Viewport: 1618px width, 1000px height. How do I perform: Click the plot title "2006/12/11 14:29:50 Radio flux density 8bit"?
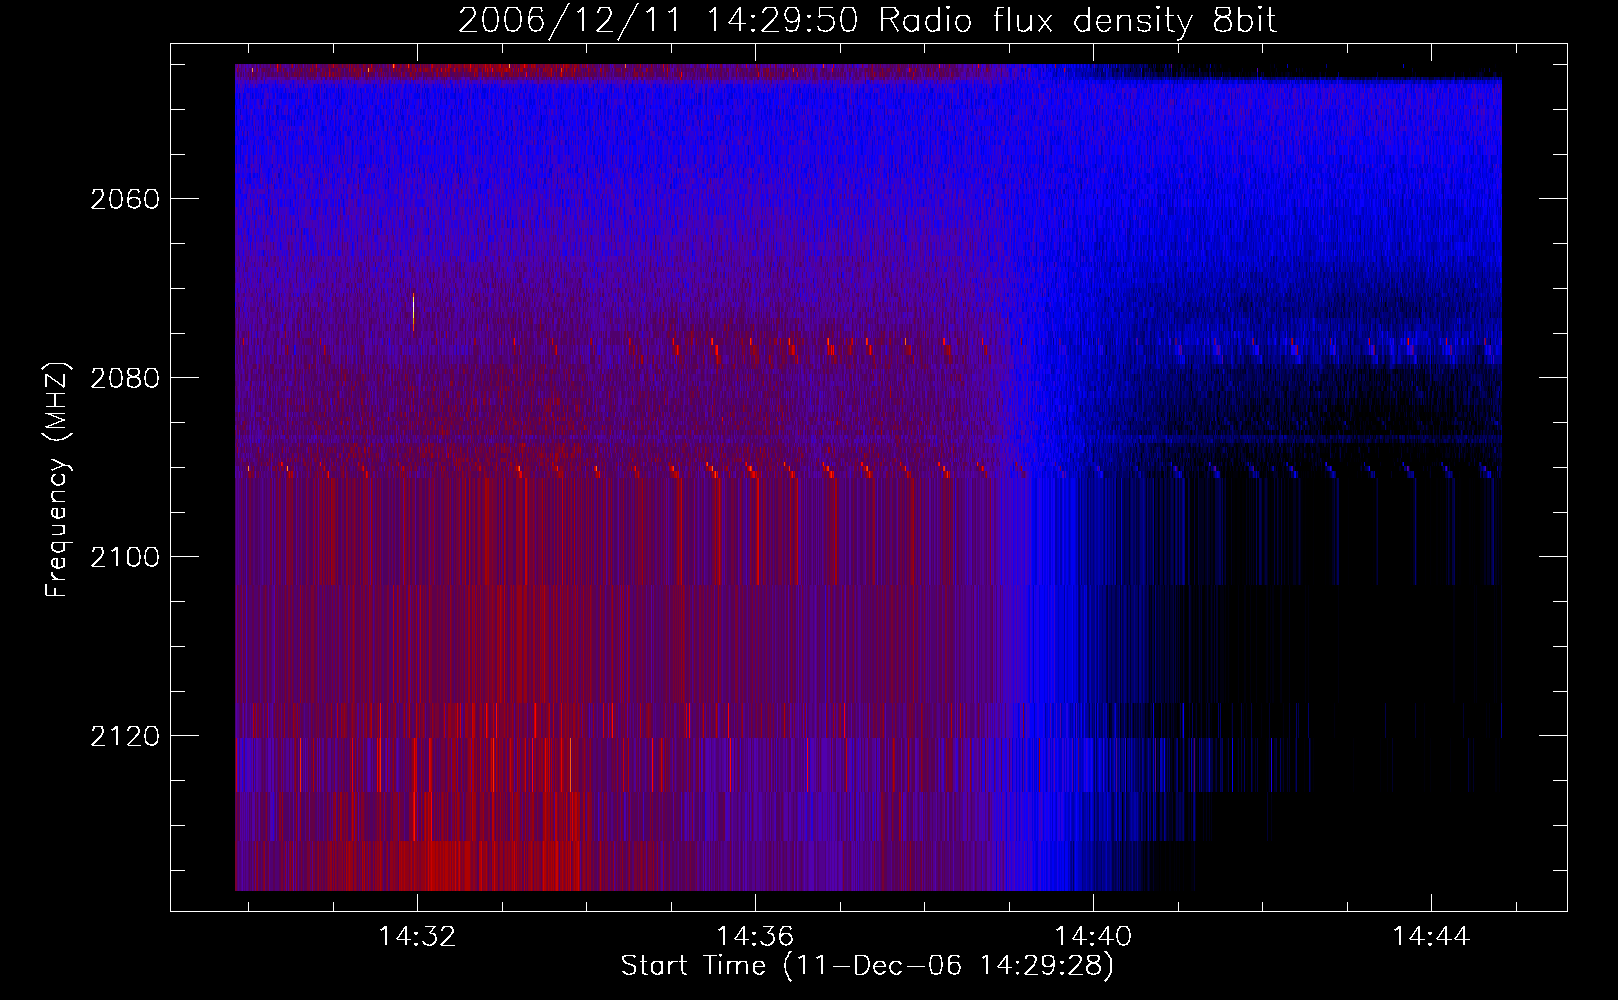point(867,20)
